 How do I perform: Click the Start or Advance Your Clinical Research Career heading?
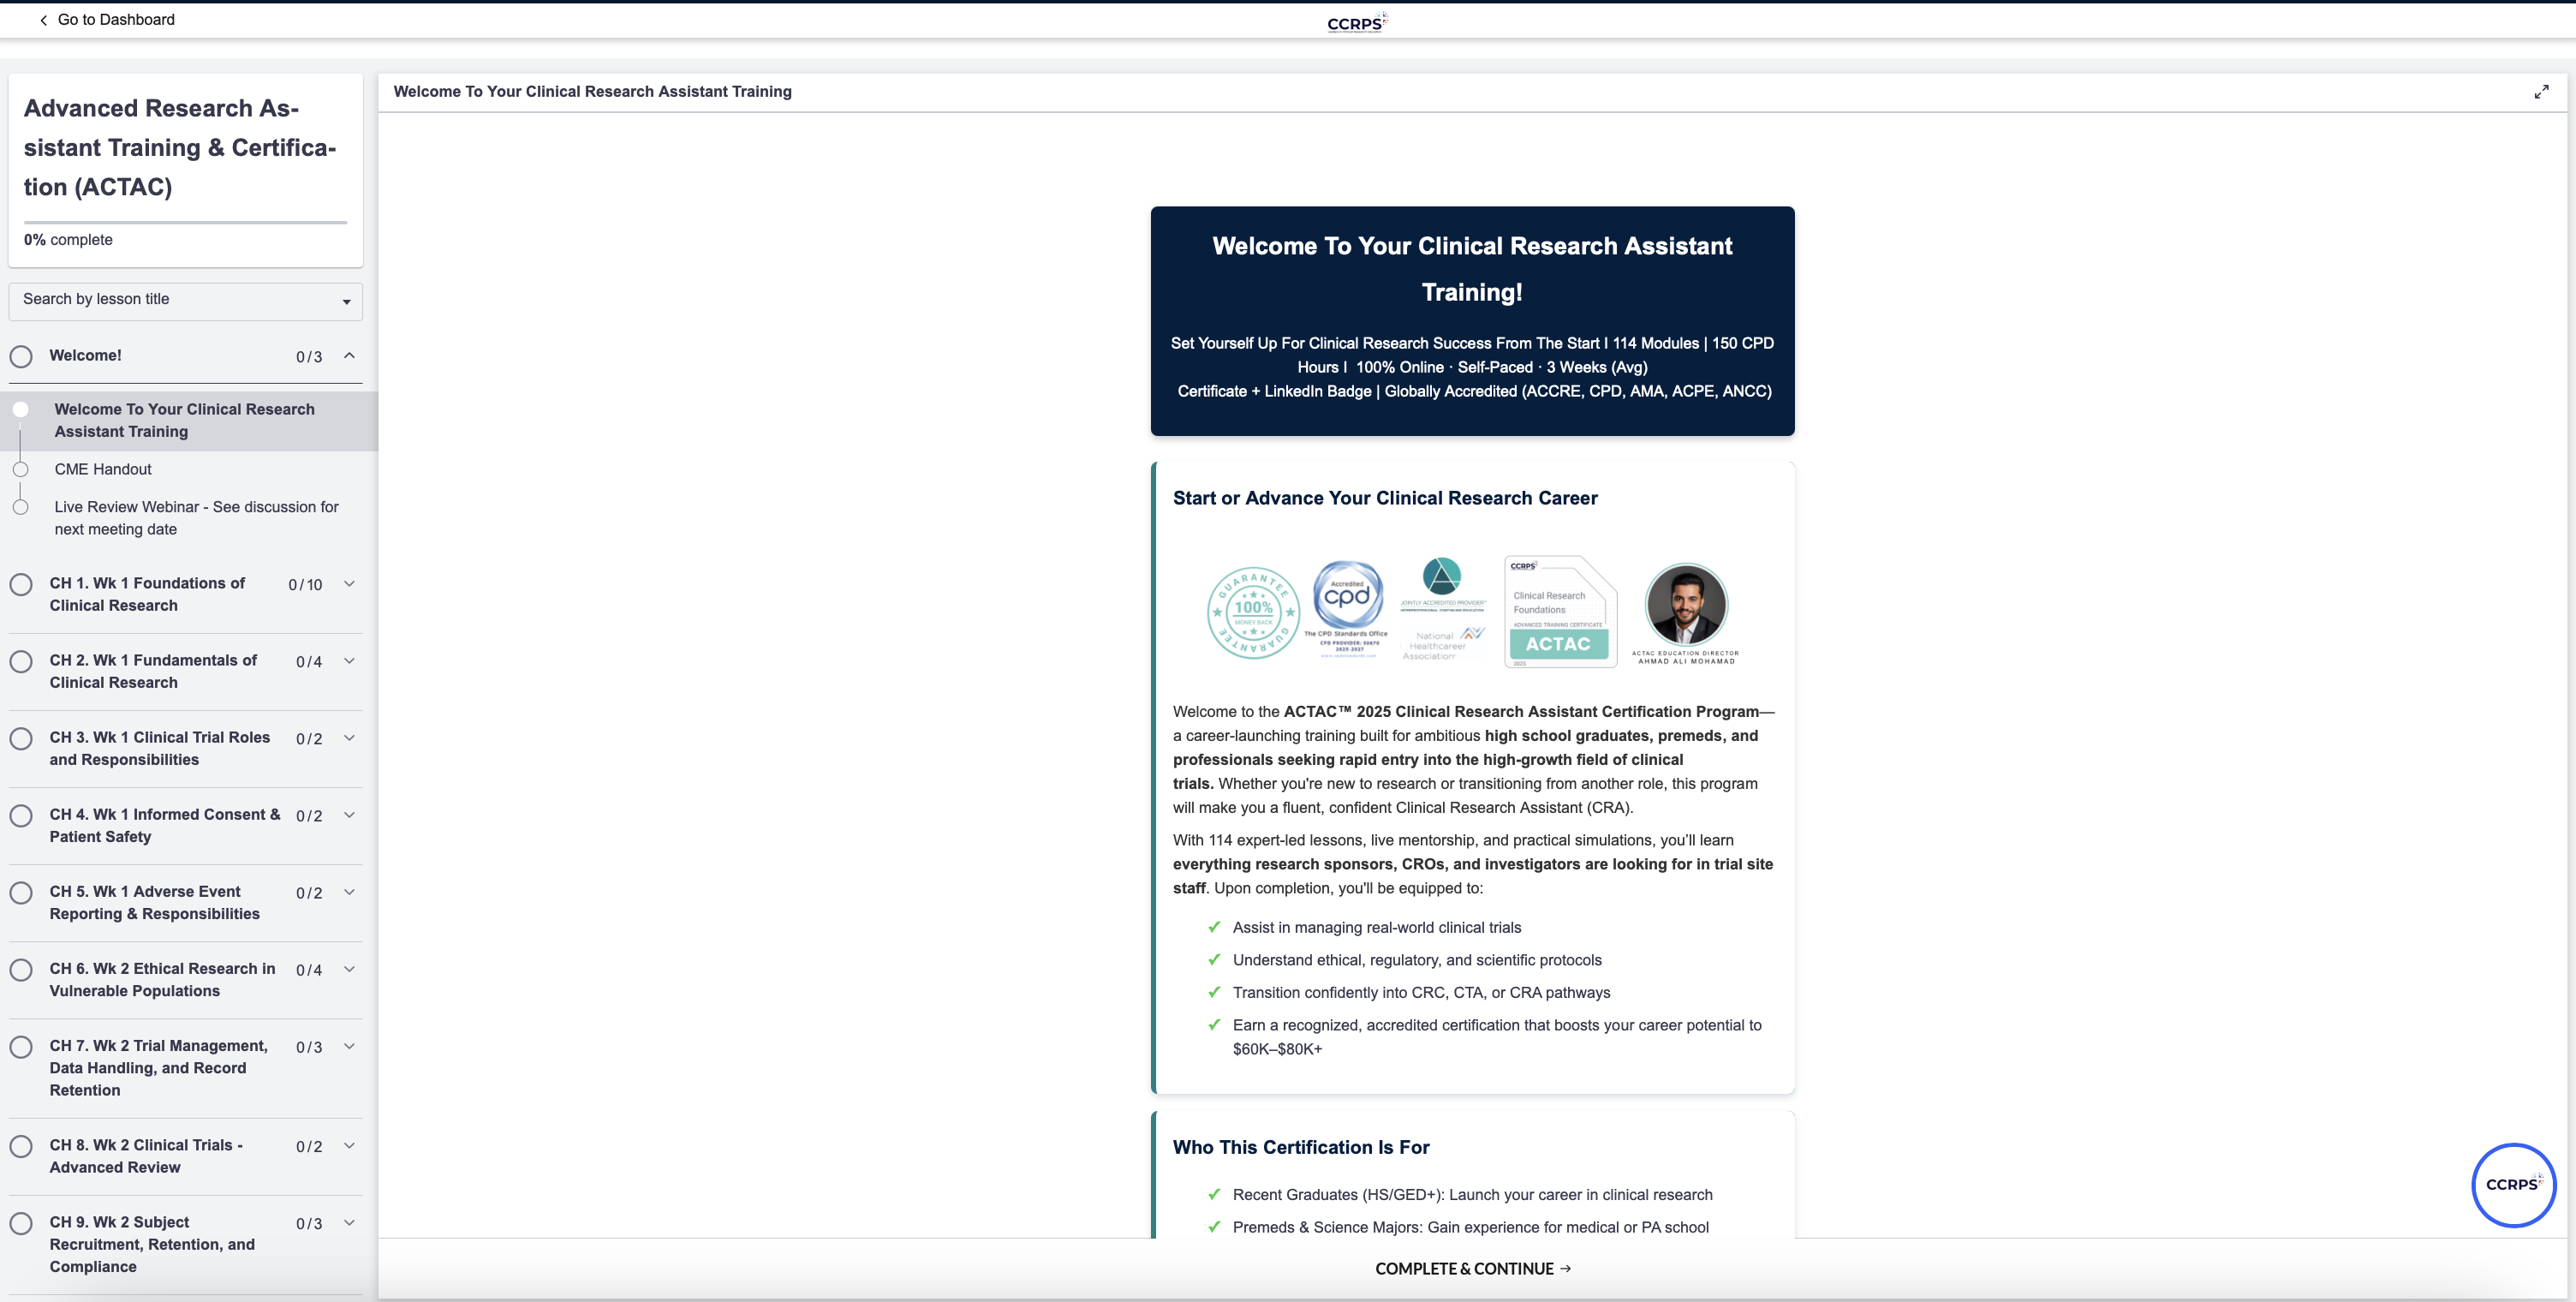(1385, 498)
